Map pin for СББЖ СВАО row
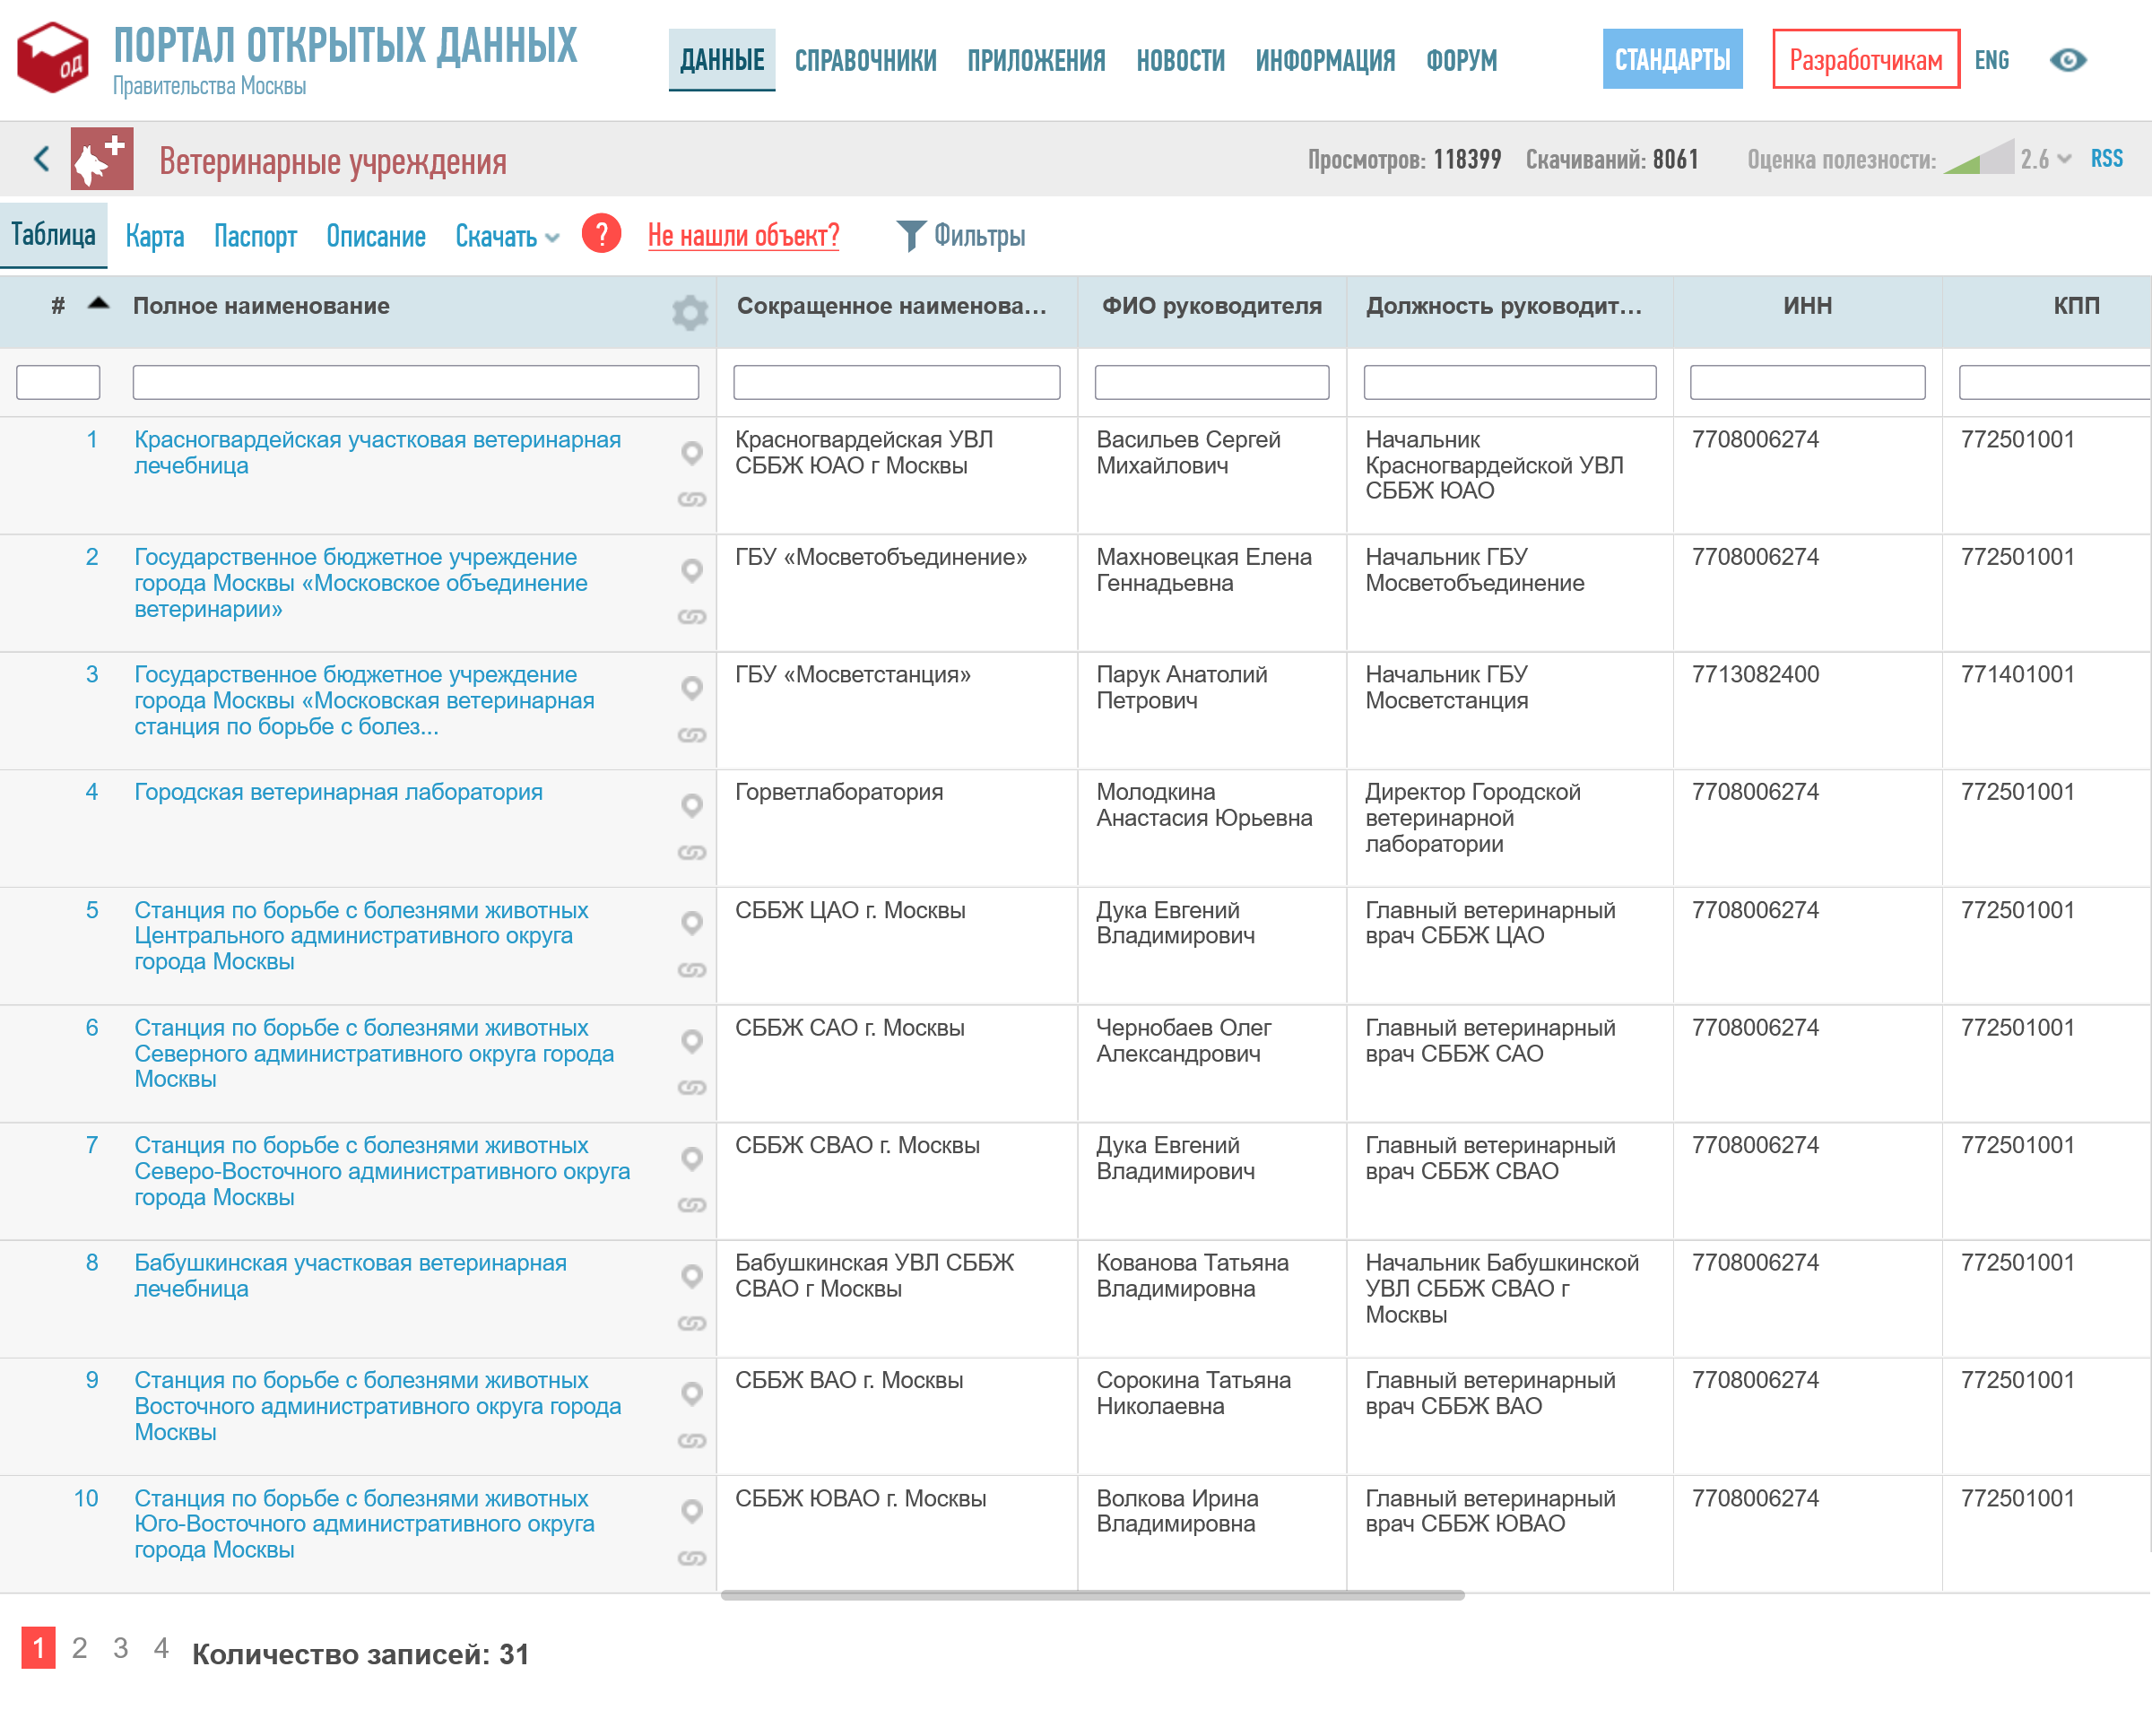Image resolution: width=2152 pixels, height=1736 pixels. coord(691,1158)
